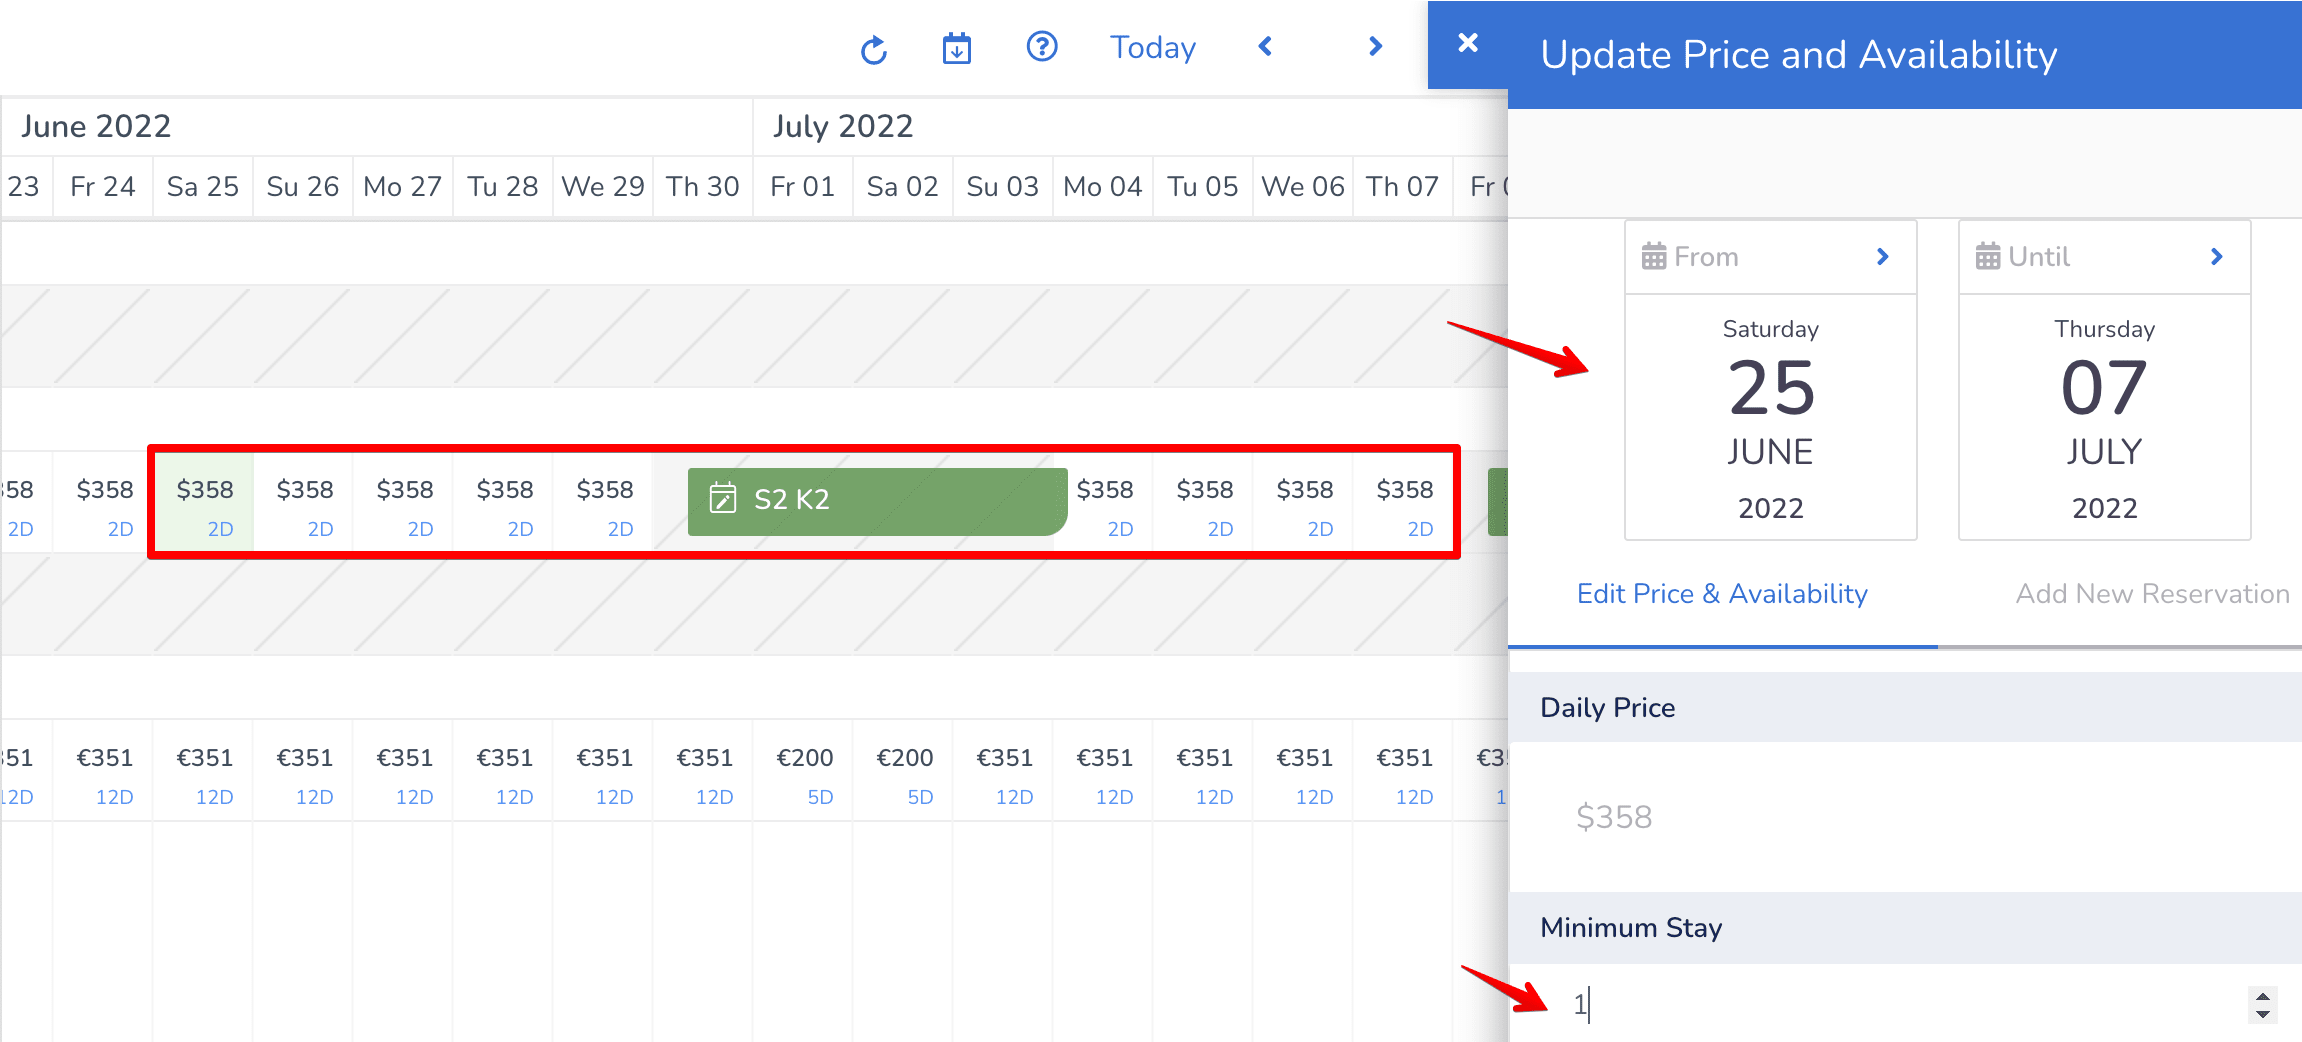Click the July 2022 month label
2302x1042 pixels.
pos(842,126)
